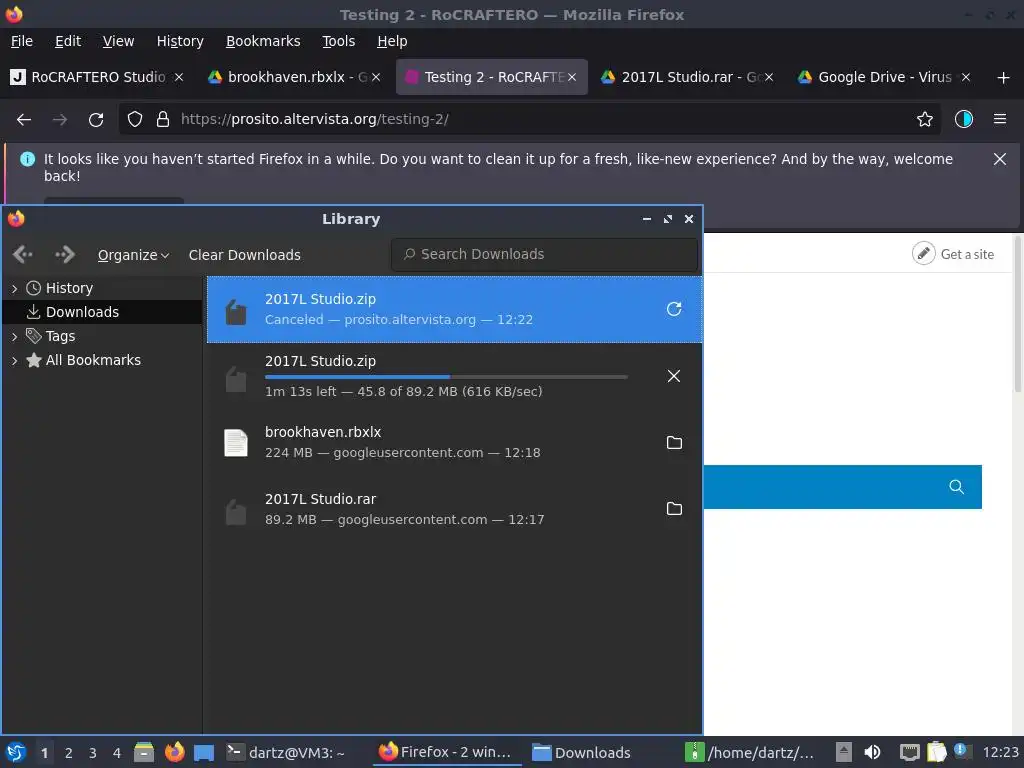Open the Bookmarks menu
Viewport: 1024px width, 768px height.
263,41
